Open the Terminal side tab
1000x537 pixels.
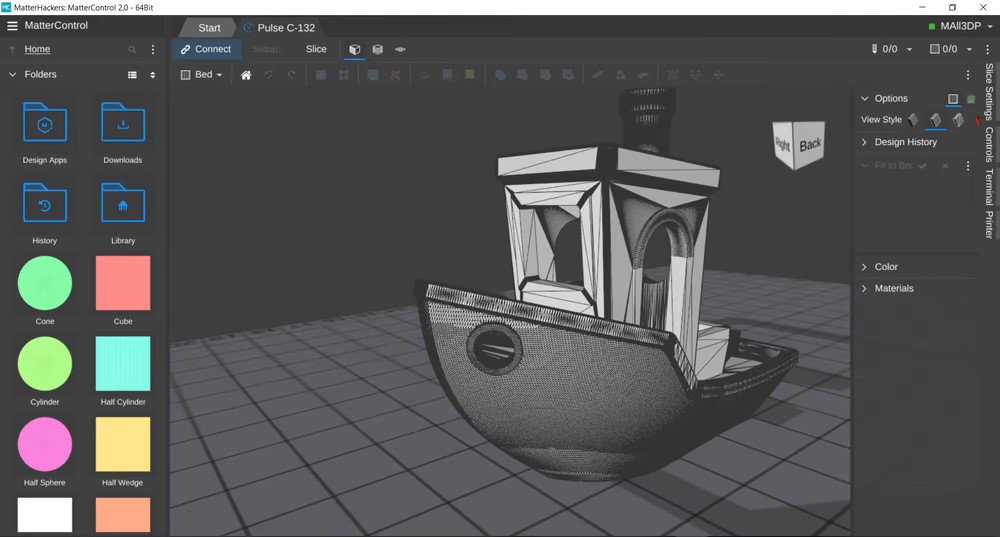click(989, 187)
